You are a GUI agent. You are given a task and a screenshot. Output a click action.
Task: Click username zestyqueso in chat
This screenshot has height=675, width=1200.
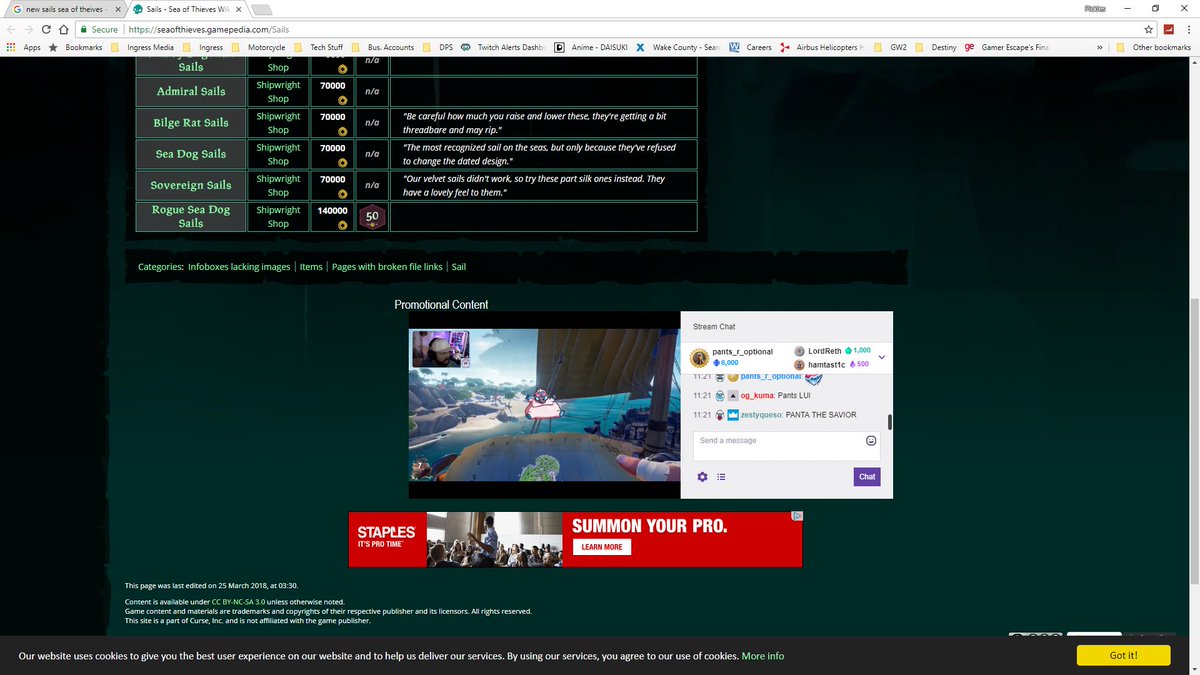pyautogui.click(x=760, y=415)
